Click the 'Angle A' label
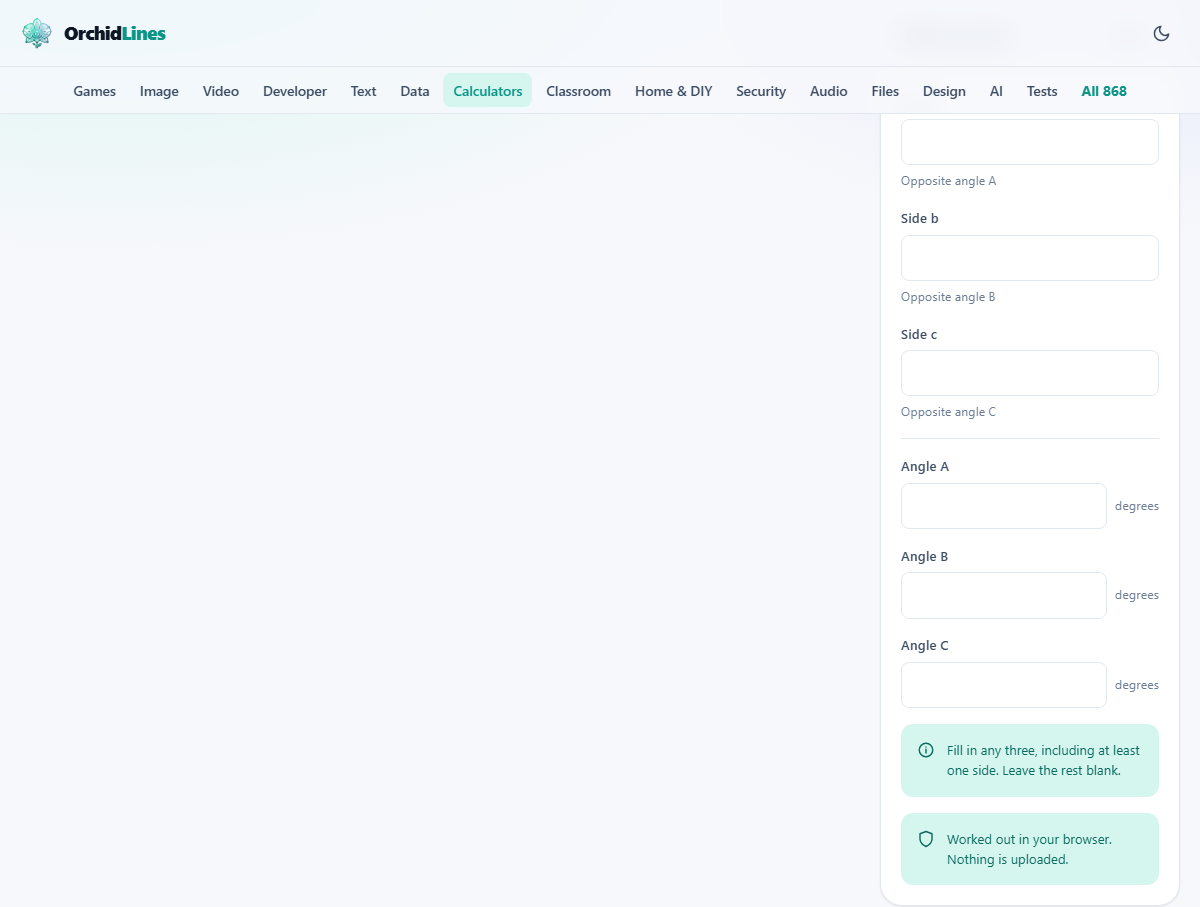This screenshot has width=1200, height=907. click(x=925, y=466)
